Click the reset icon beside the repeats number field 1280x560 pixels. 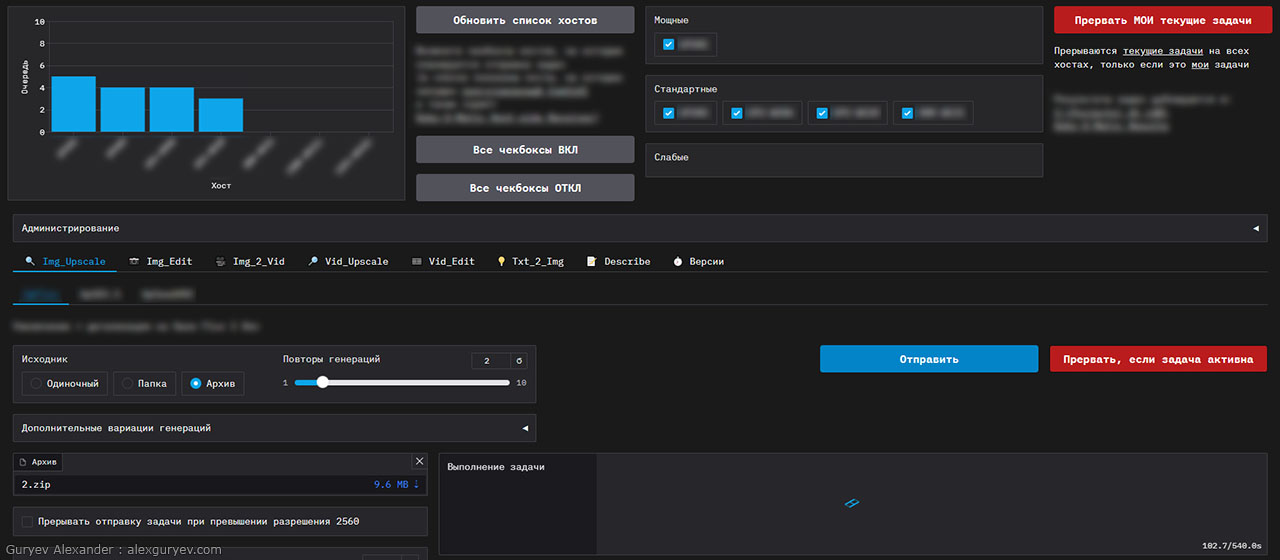[519, 361]
